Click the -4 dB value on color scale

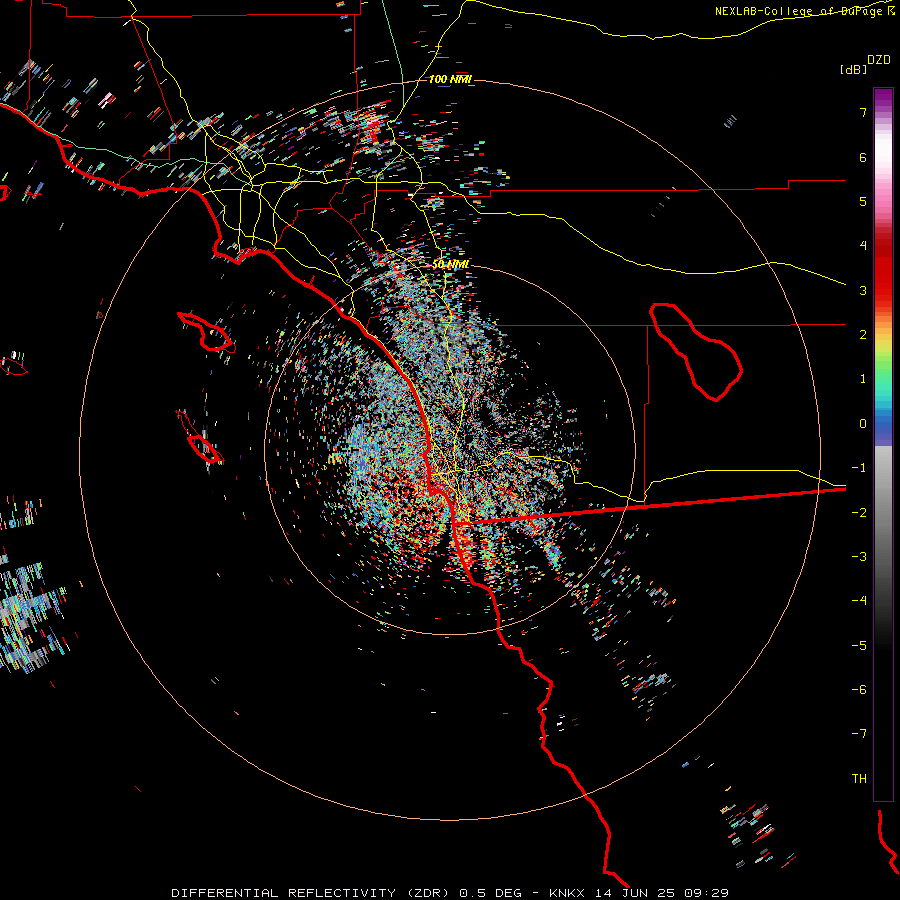(x=859, y=601)
